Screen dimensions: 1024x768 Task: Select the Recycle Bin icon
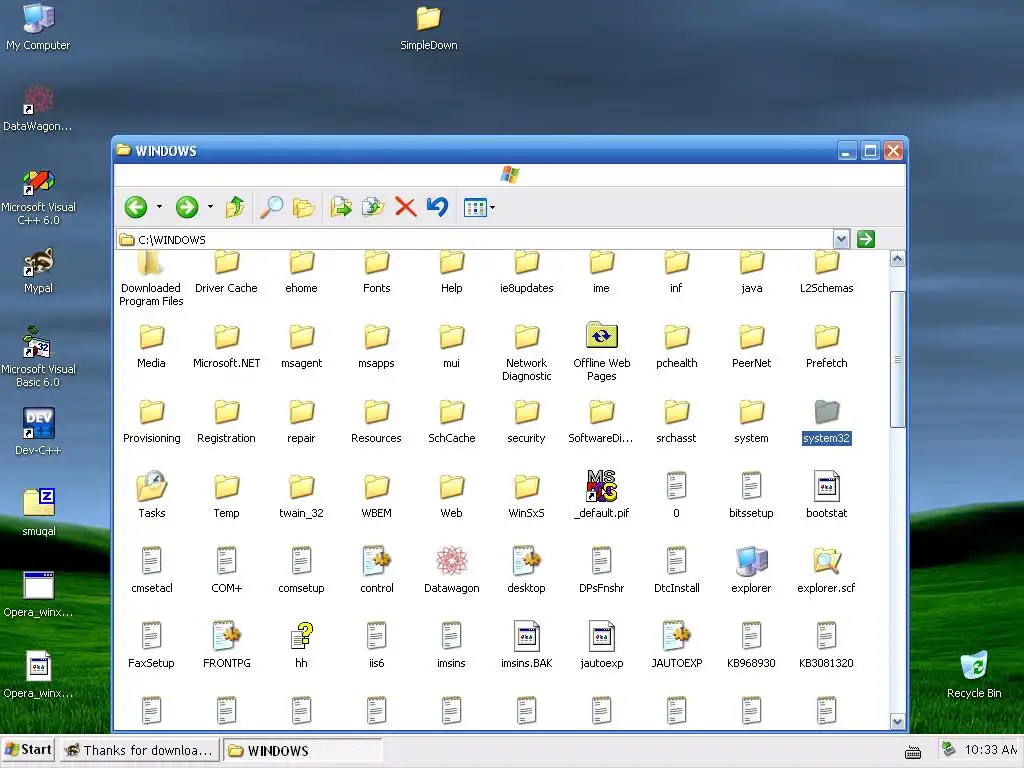click(974, 675)
